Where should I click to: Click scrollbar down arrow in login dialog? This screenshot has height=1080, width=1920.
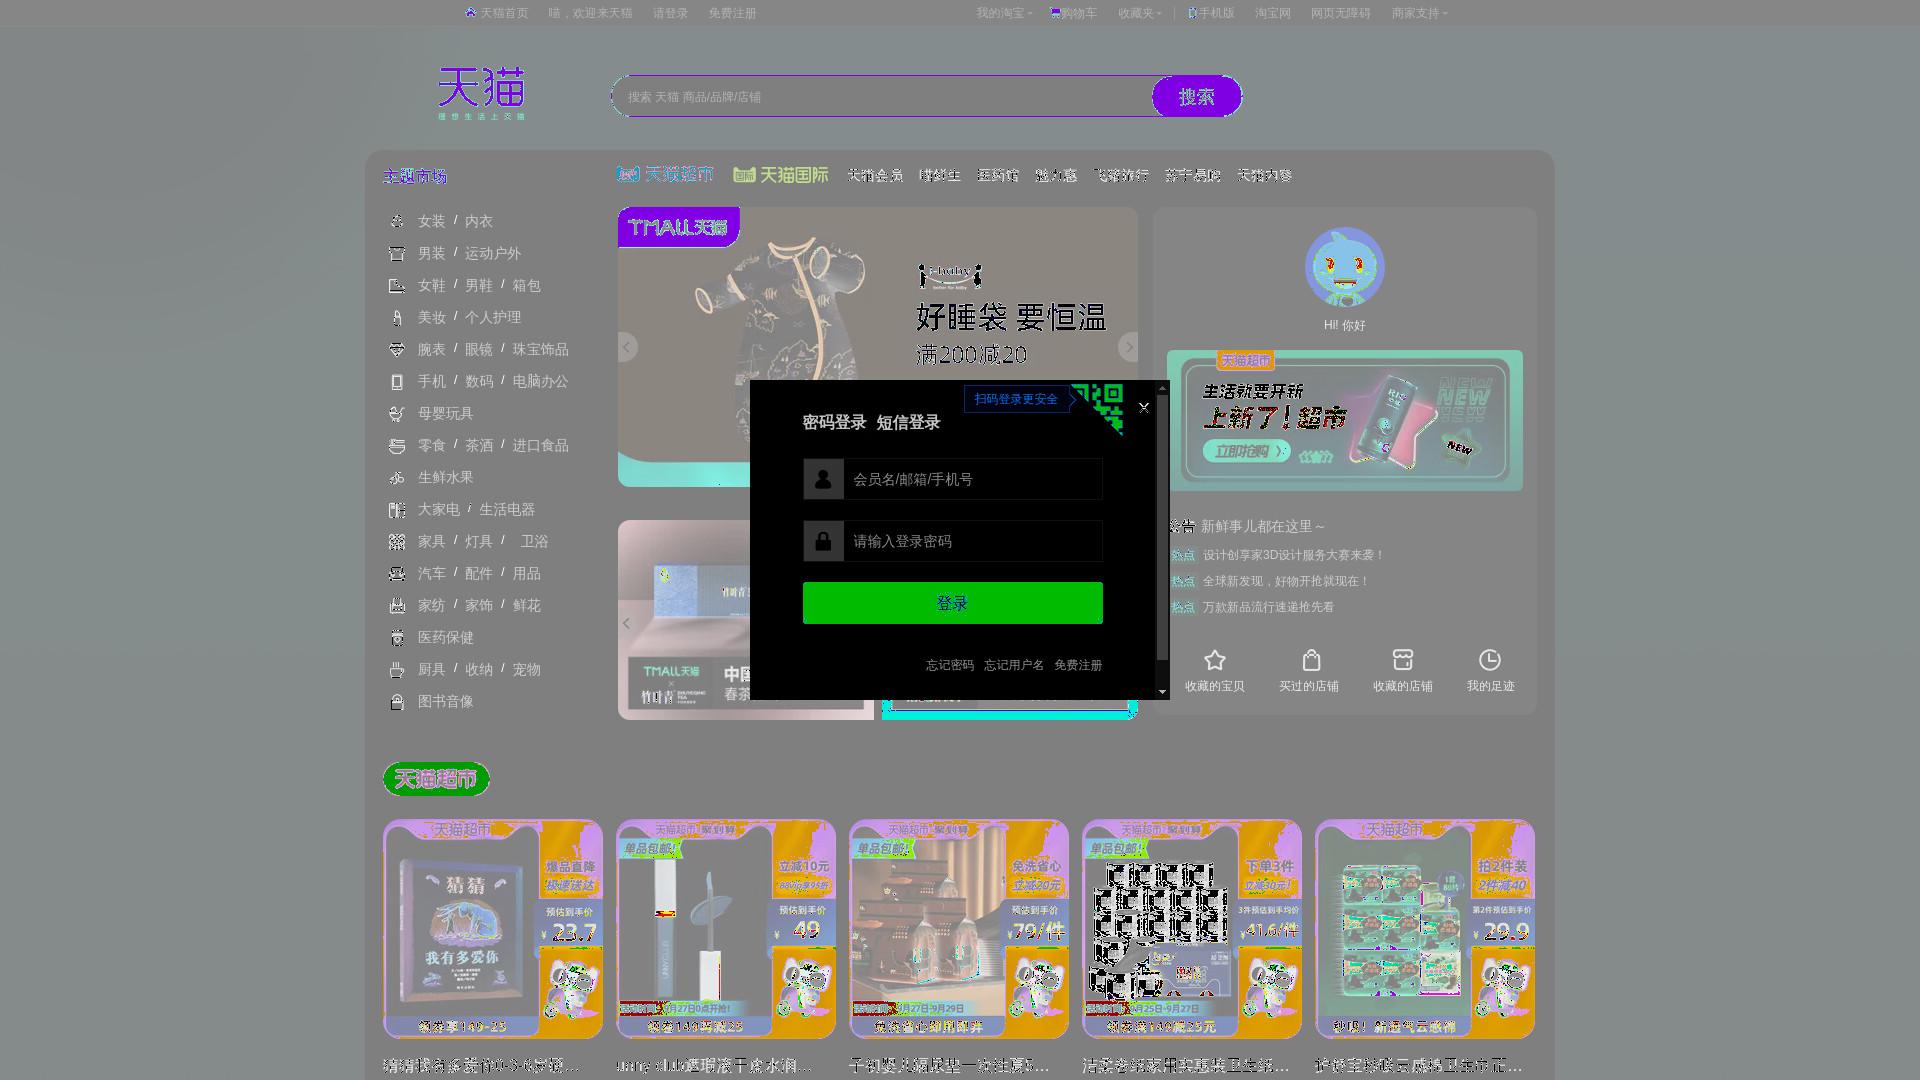[1162, 691]
